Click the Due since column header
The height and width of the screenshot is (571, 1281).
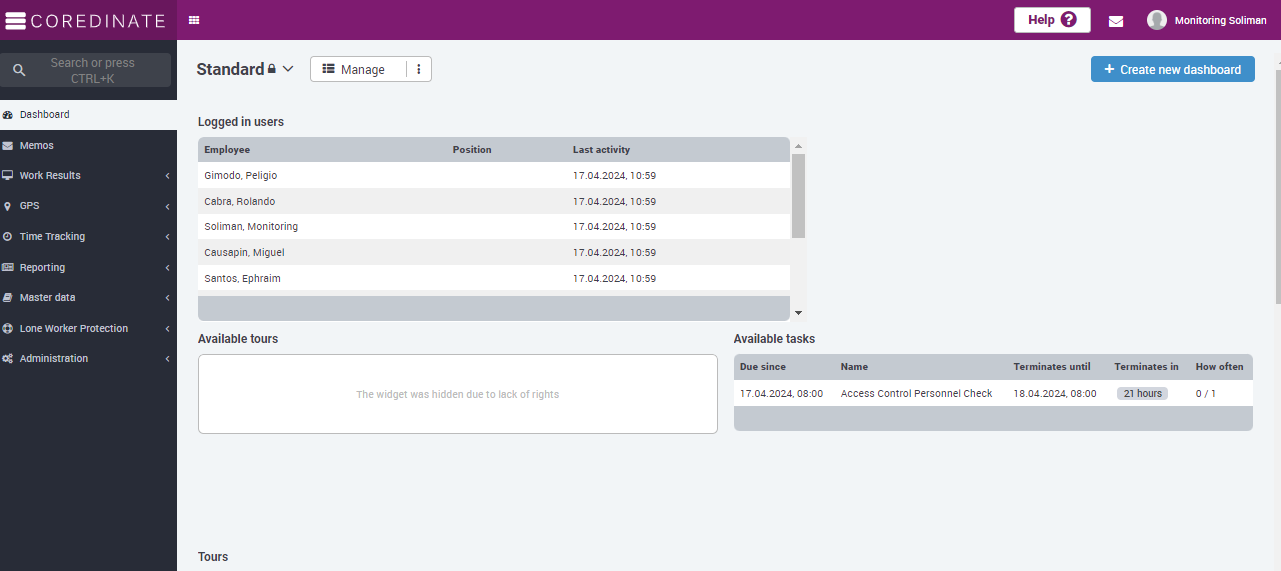tap(763, 367)
